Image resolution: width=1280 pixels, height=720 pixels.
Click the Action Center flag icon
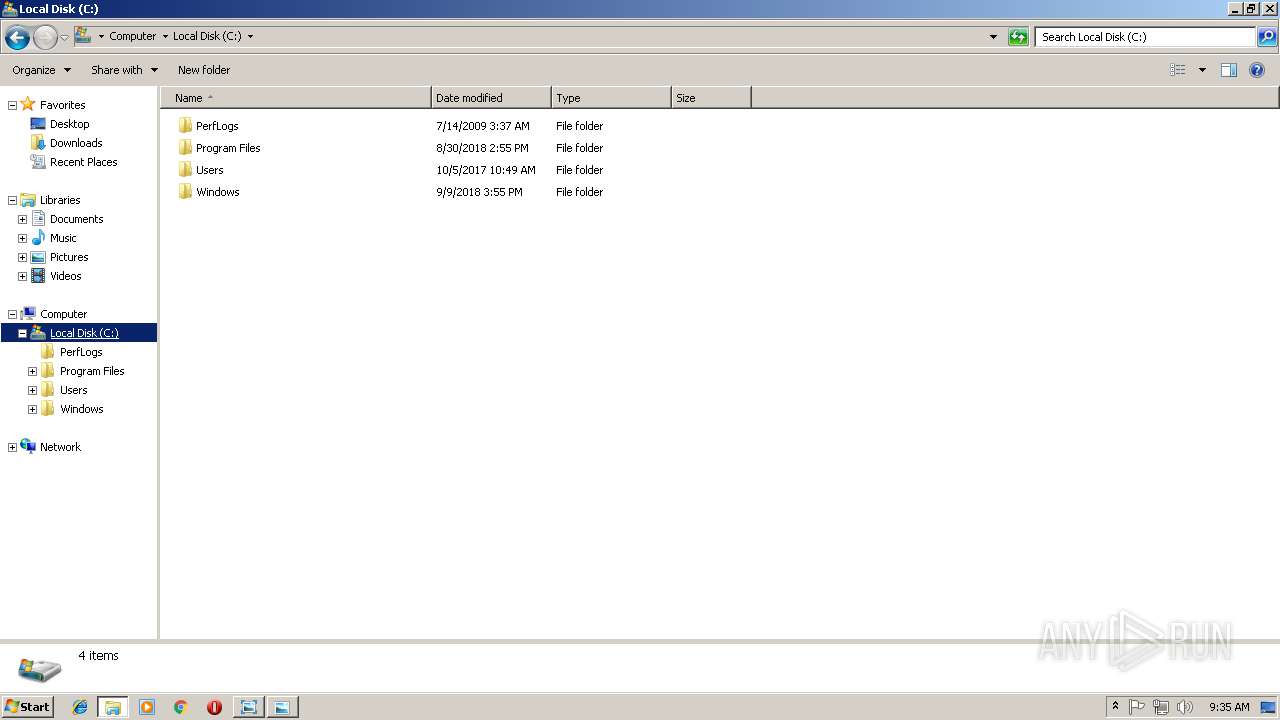tap(1137, 707)
